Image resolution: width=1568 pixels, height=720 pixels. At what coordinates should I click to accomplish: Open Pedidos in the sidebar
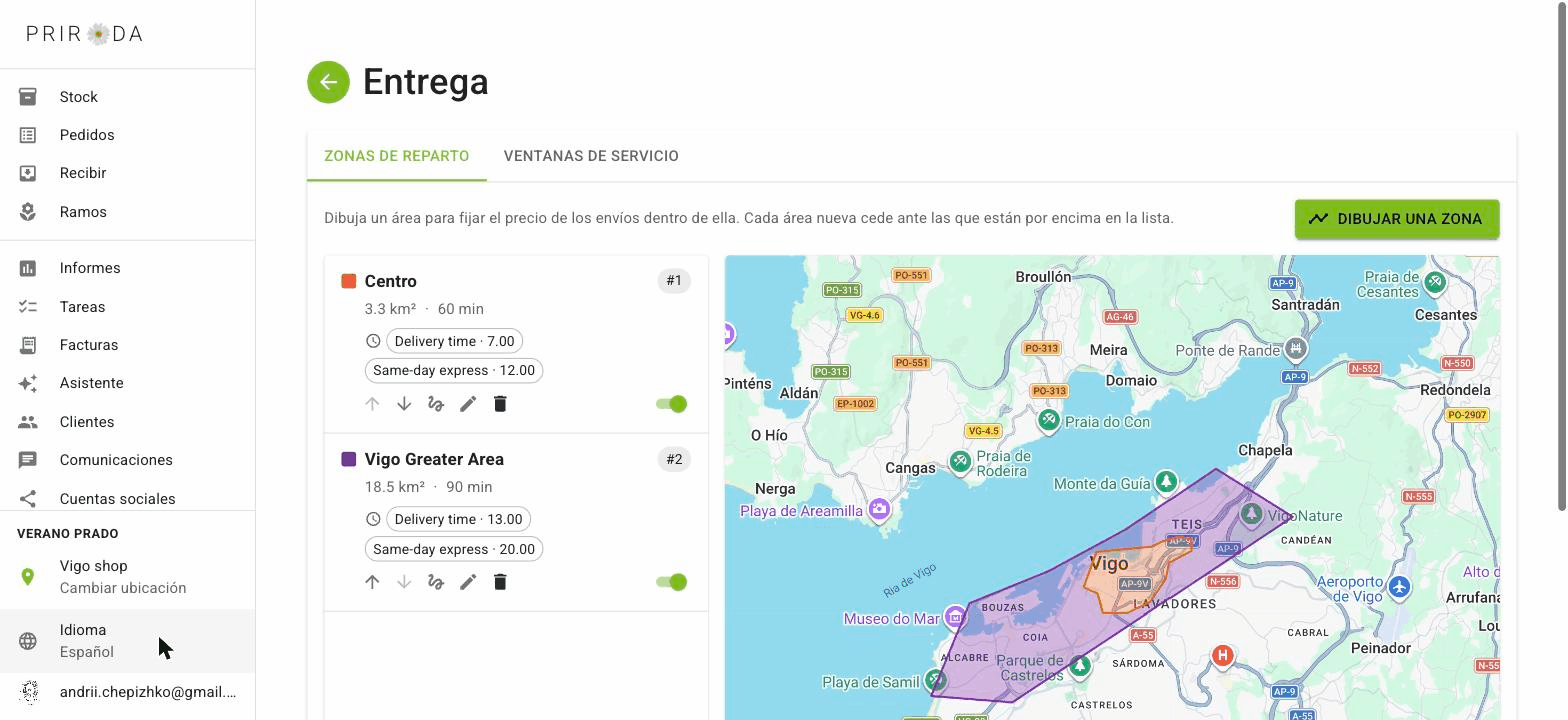point(128,135)
